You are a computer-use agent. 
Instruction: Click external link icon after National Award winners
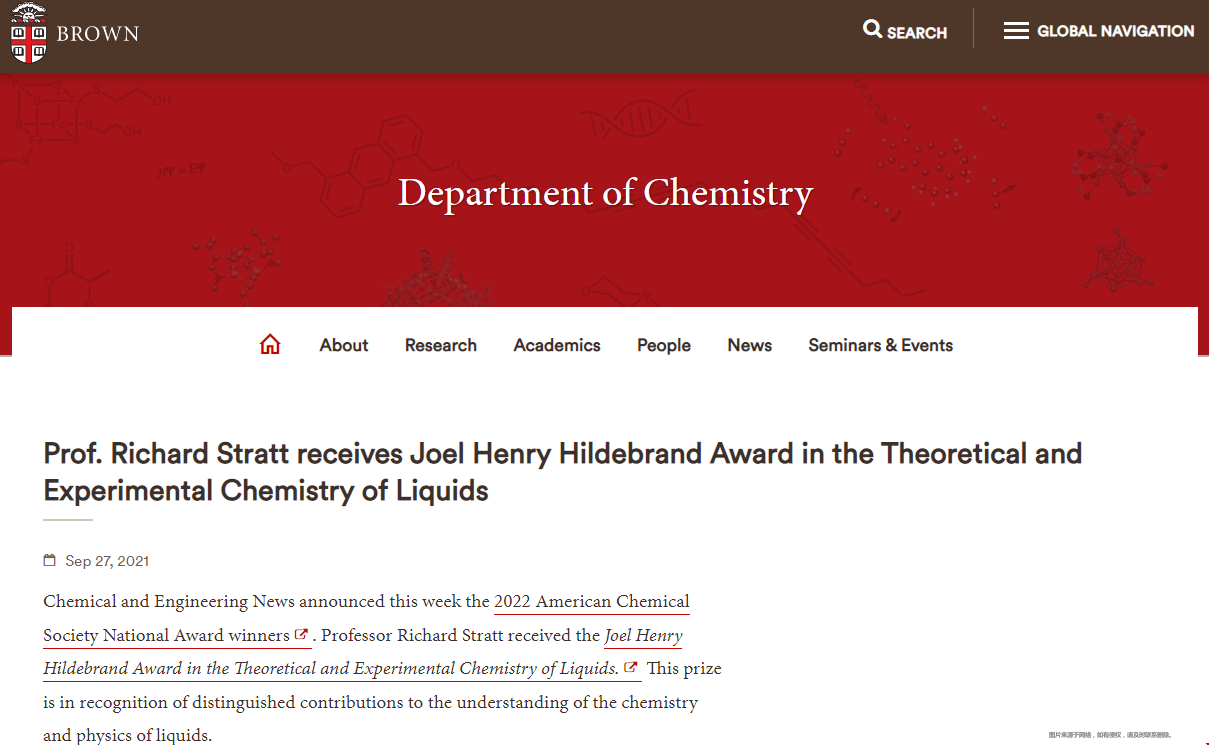[x=301, y=635]
